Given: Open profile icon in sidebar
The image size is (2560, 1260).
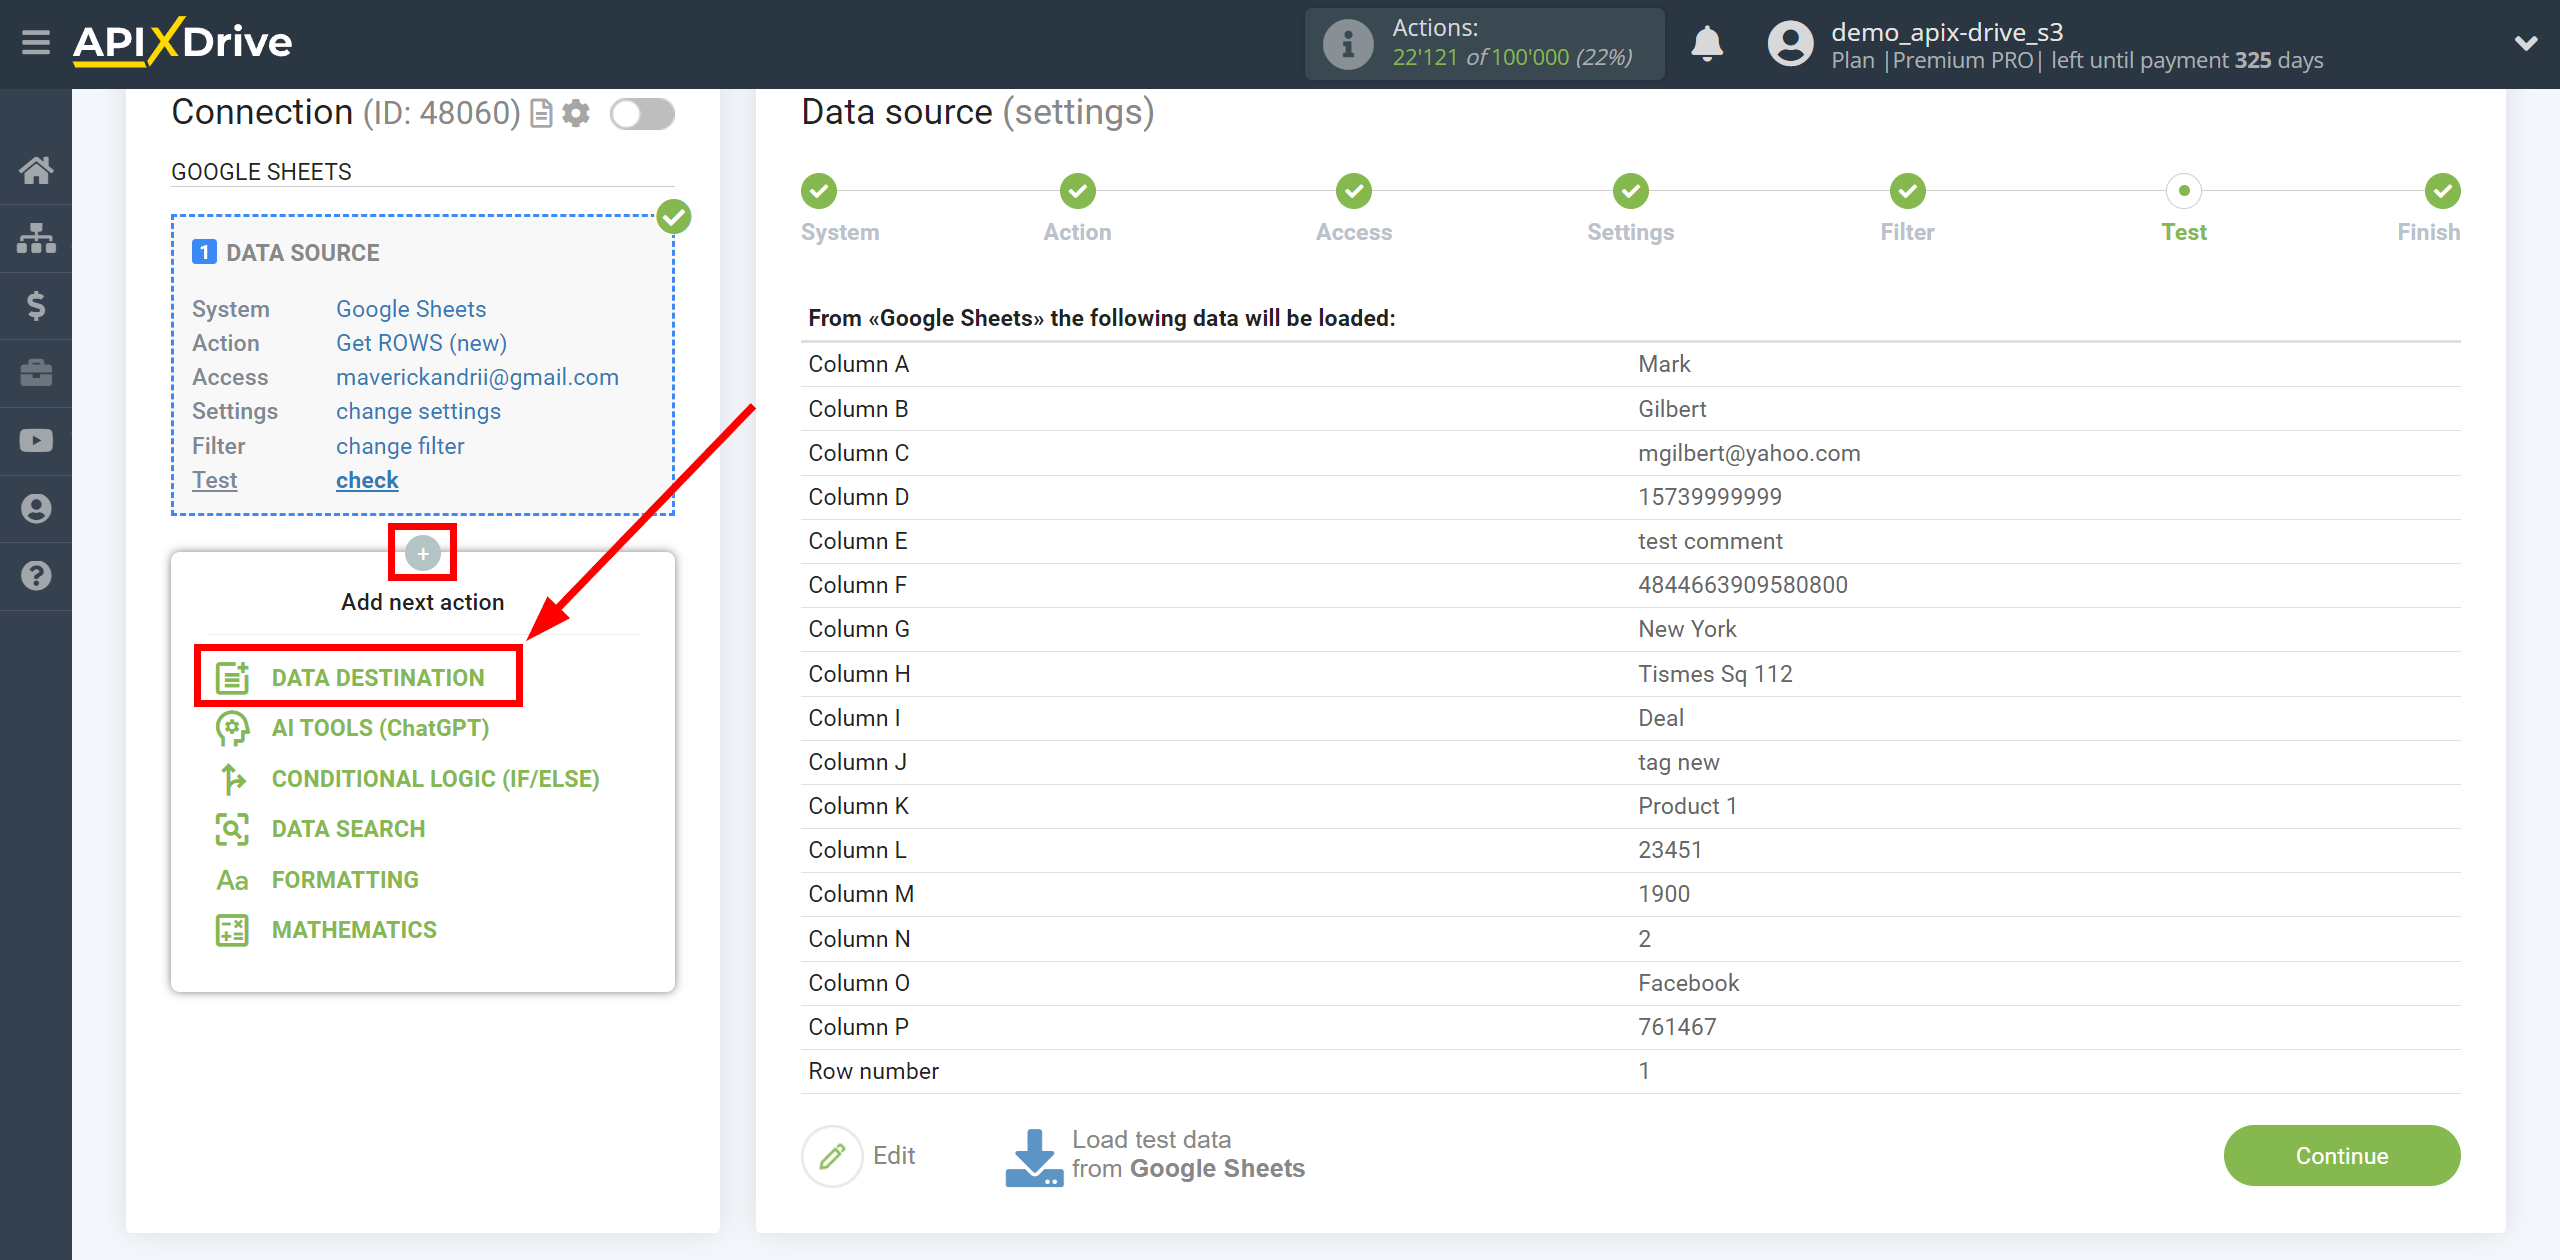Looking at the screenshot, I should click(x=36, y=508).
